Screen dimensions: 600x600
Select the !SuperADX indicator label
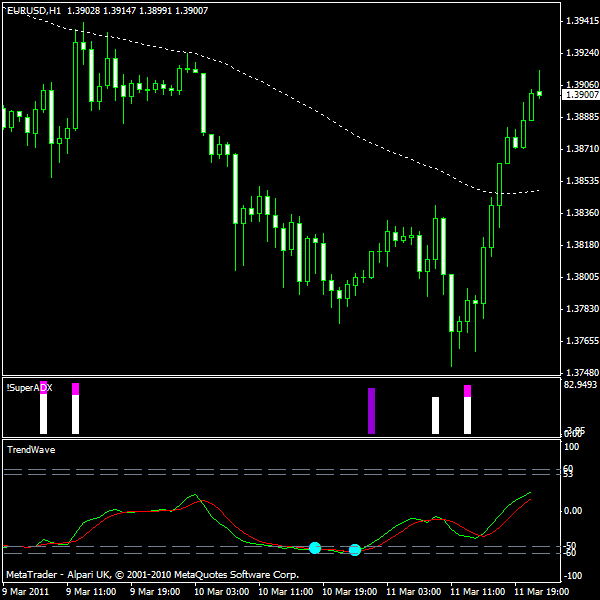click(x=28, y=387)
